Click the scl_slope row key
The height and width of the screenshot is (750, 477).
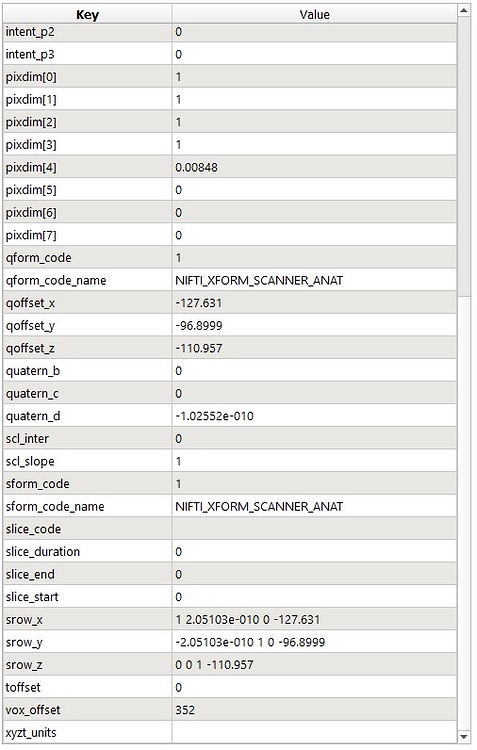(87, 461)
